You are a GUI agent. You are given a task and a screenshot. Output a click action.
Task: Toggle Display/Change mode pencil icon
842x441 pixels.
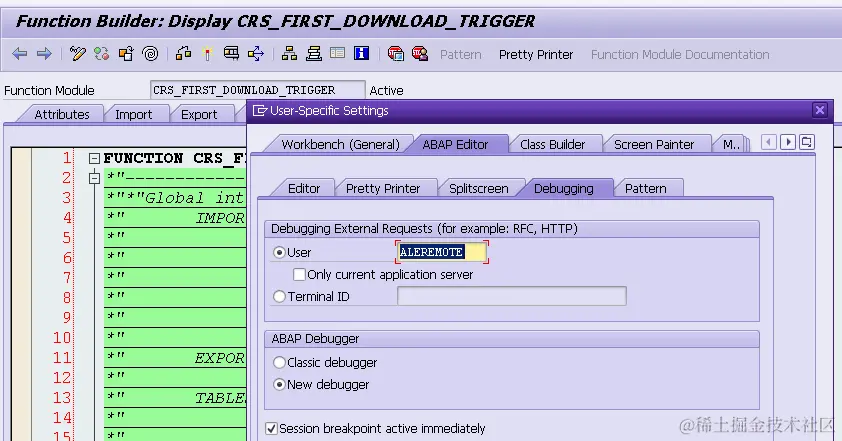[77, 54]
